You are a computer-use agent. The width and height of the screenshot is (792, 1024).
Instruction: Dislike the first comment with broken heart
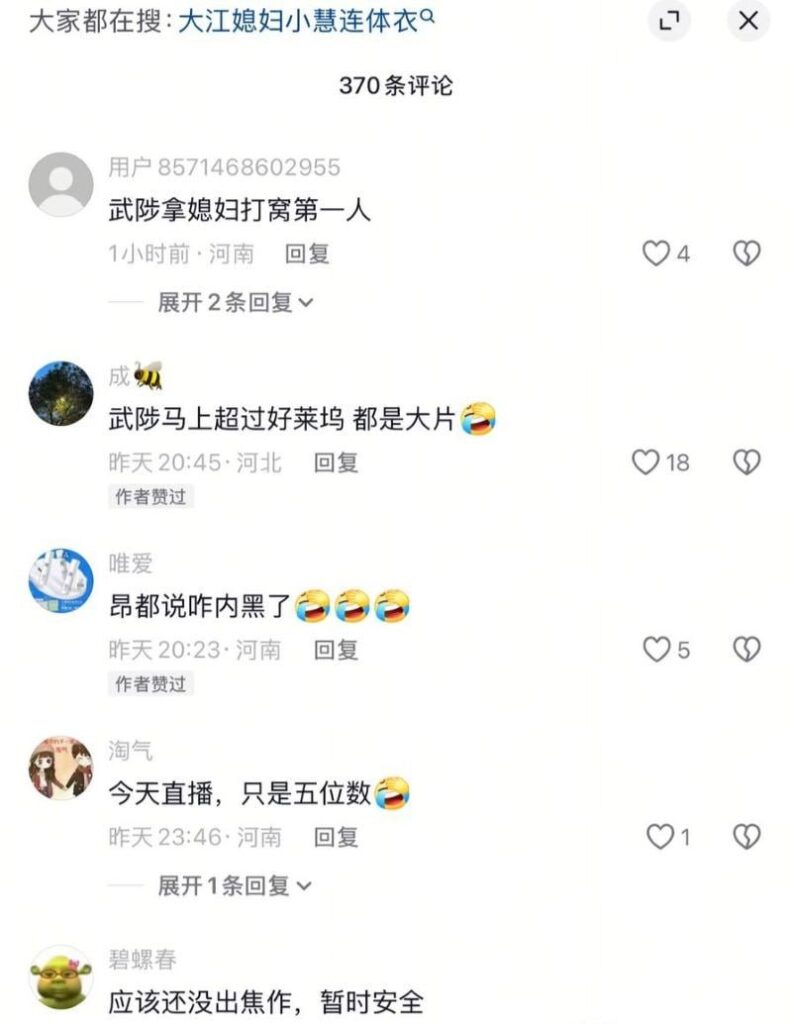coord(746,253)
